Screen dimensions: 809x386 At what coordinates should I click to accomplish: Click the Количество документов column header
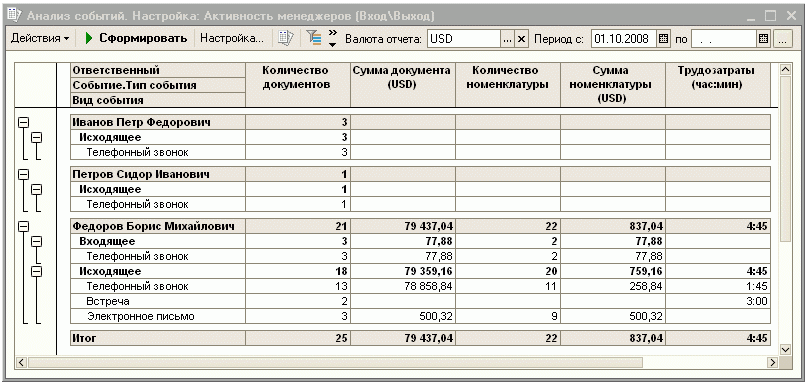click(x=298, y=85)
